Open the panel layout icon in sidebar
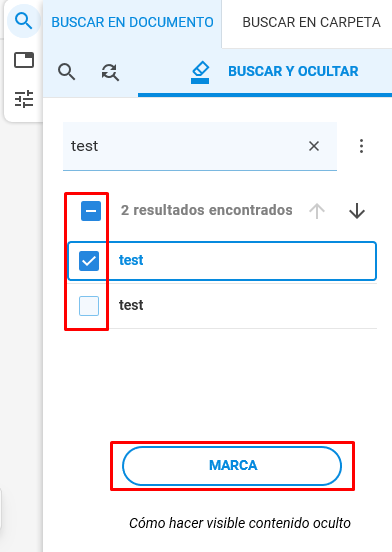This screenshot has height=552, width=392. tap(24, 60)
